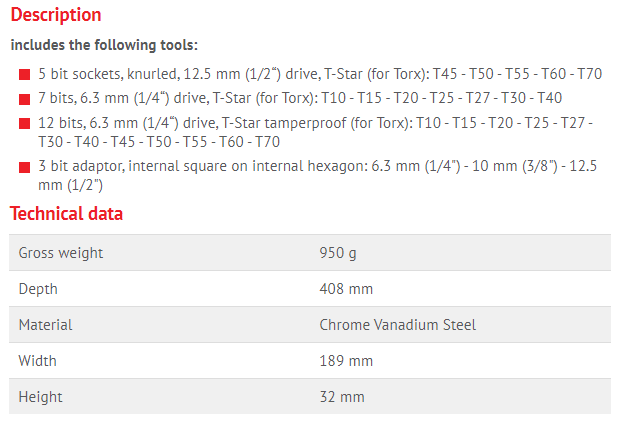Viewport: 617px width, 421px height.
Task: Click the 7 bits T-Star description text
Action: tap(300, 99)
